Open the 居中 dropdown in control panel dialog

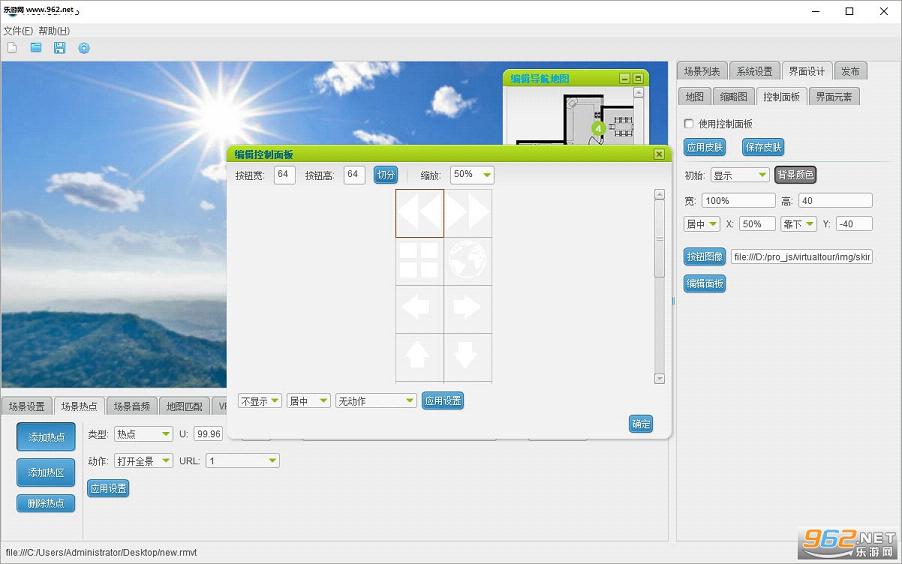click(x=308, y=401)
